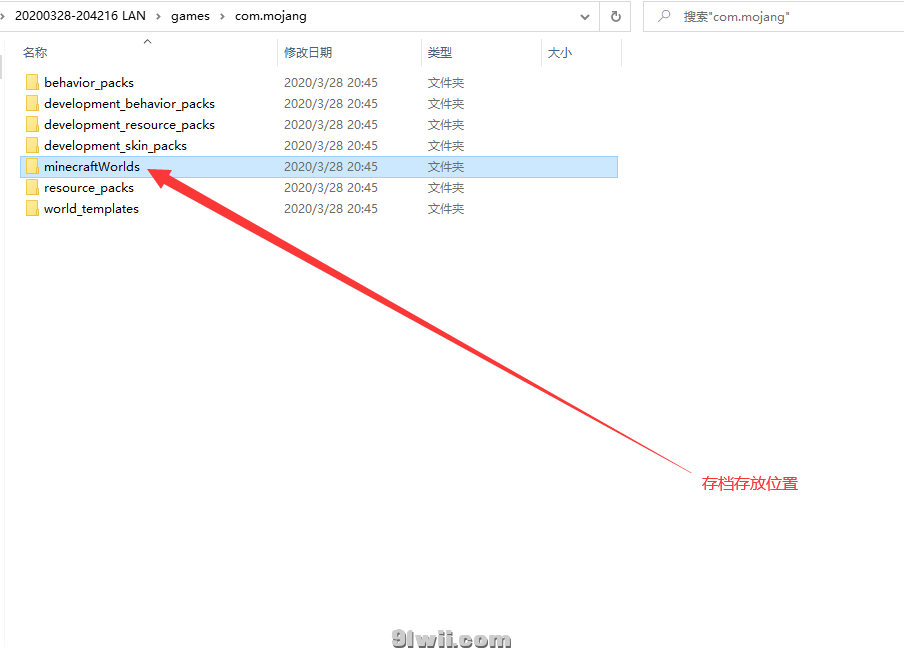
Task: Click the development_resource_packs folder icon
Action: click(x=32, y=125)
